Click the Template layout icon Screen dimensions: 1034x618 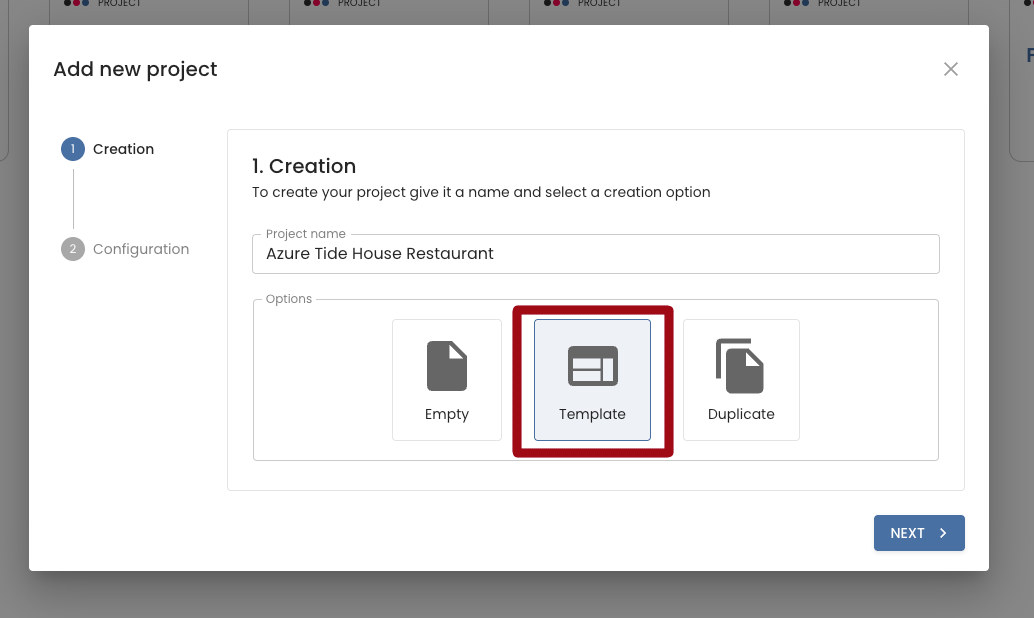[x=592, y=366]
